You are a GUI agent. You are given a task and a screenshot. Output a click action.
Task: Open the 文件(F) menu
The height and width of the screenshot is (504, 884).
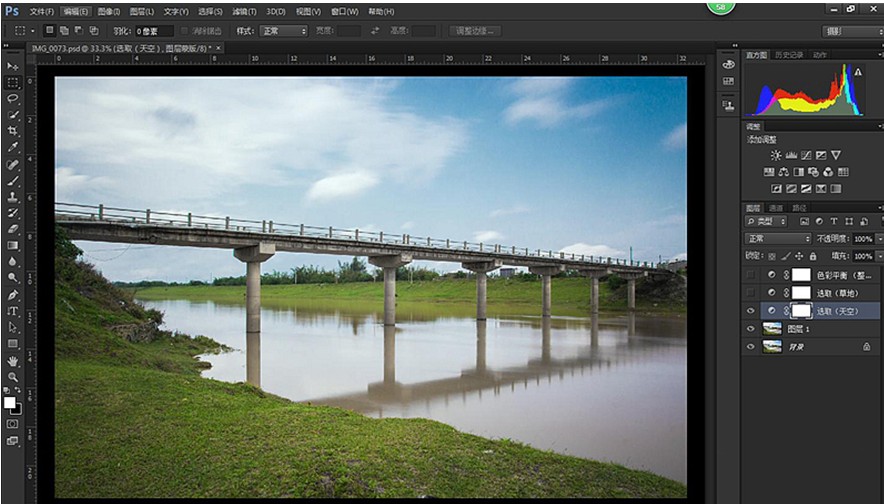42,11
